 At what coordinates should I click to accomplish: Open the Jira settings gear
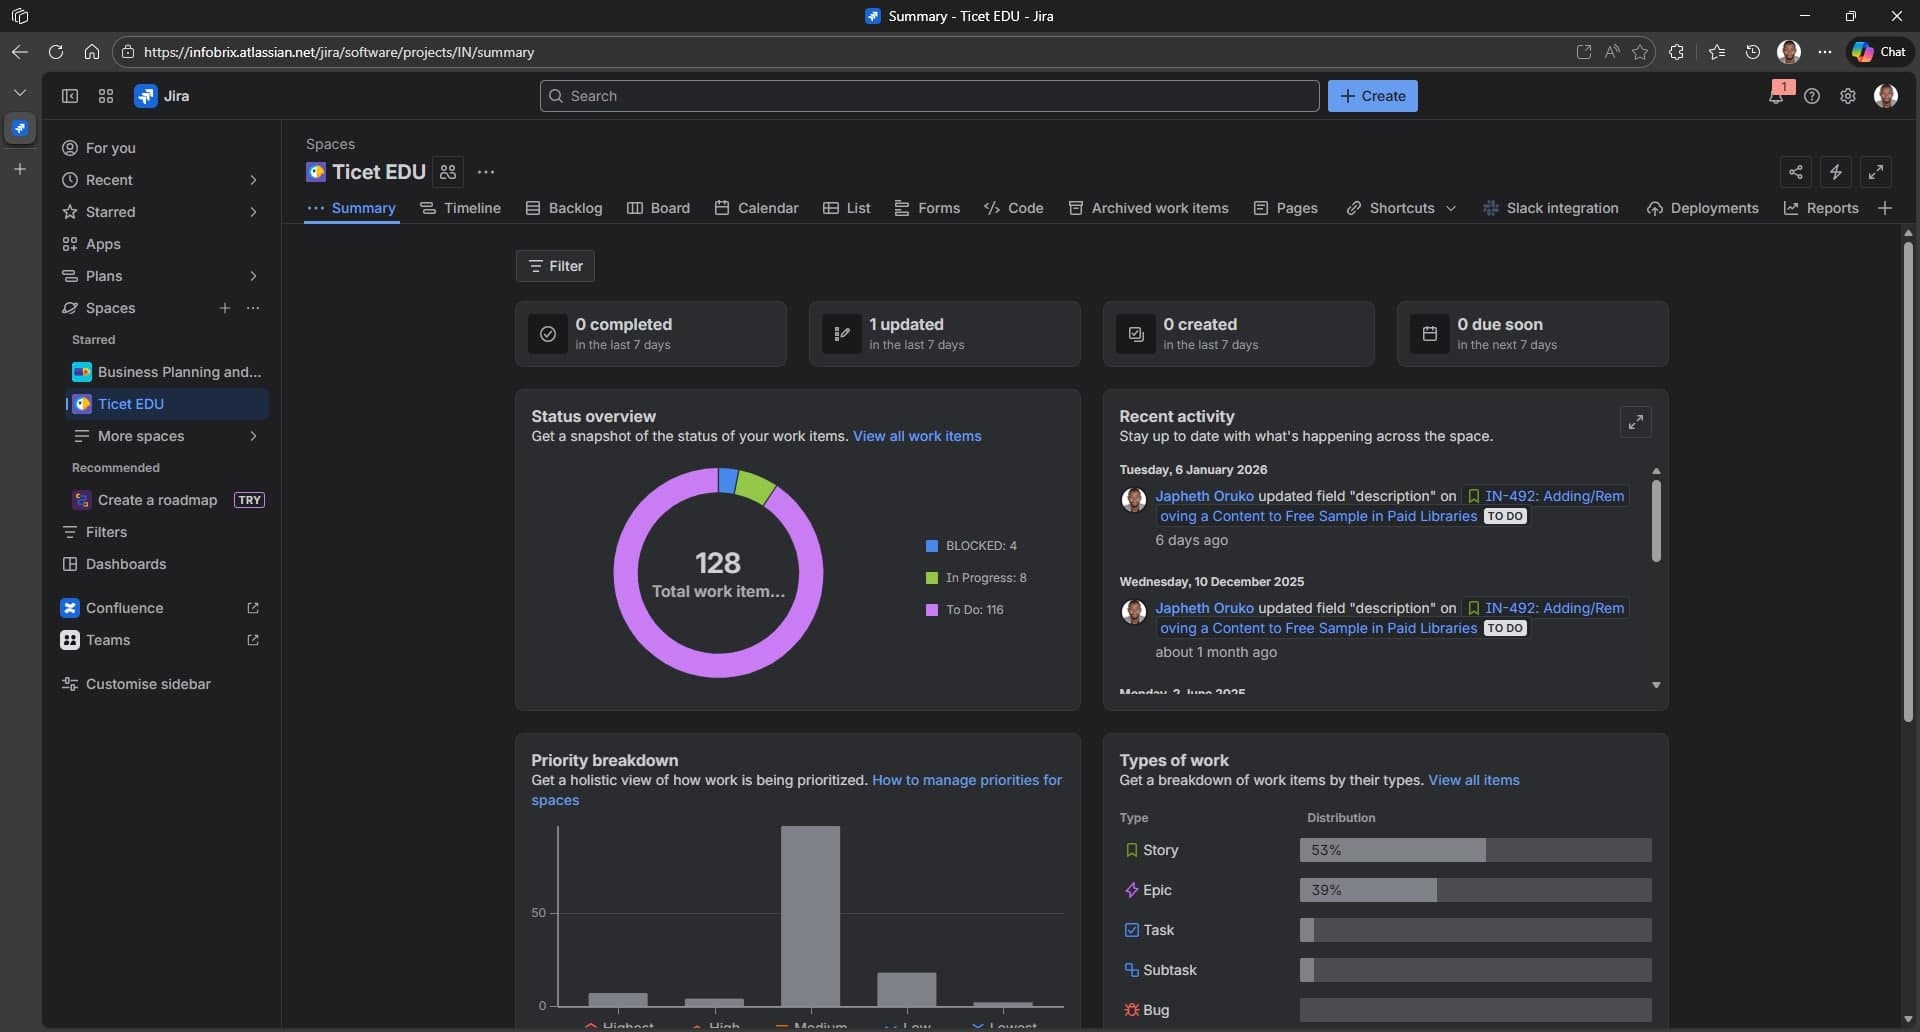click(x=1848, y=96)
